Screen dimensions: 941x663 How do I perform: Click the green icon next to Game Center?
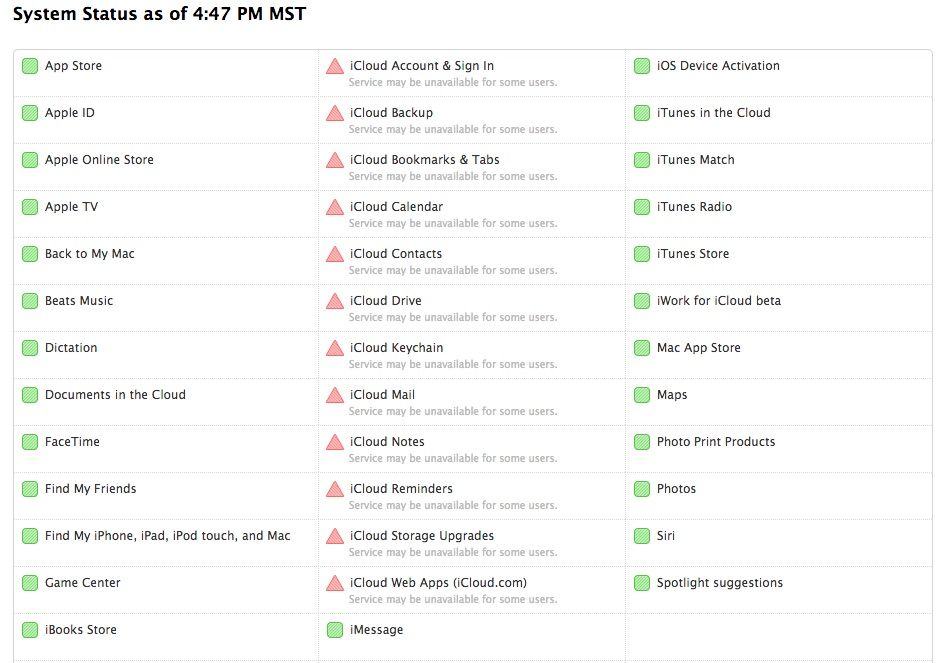(30, 583)
